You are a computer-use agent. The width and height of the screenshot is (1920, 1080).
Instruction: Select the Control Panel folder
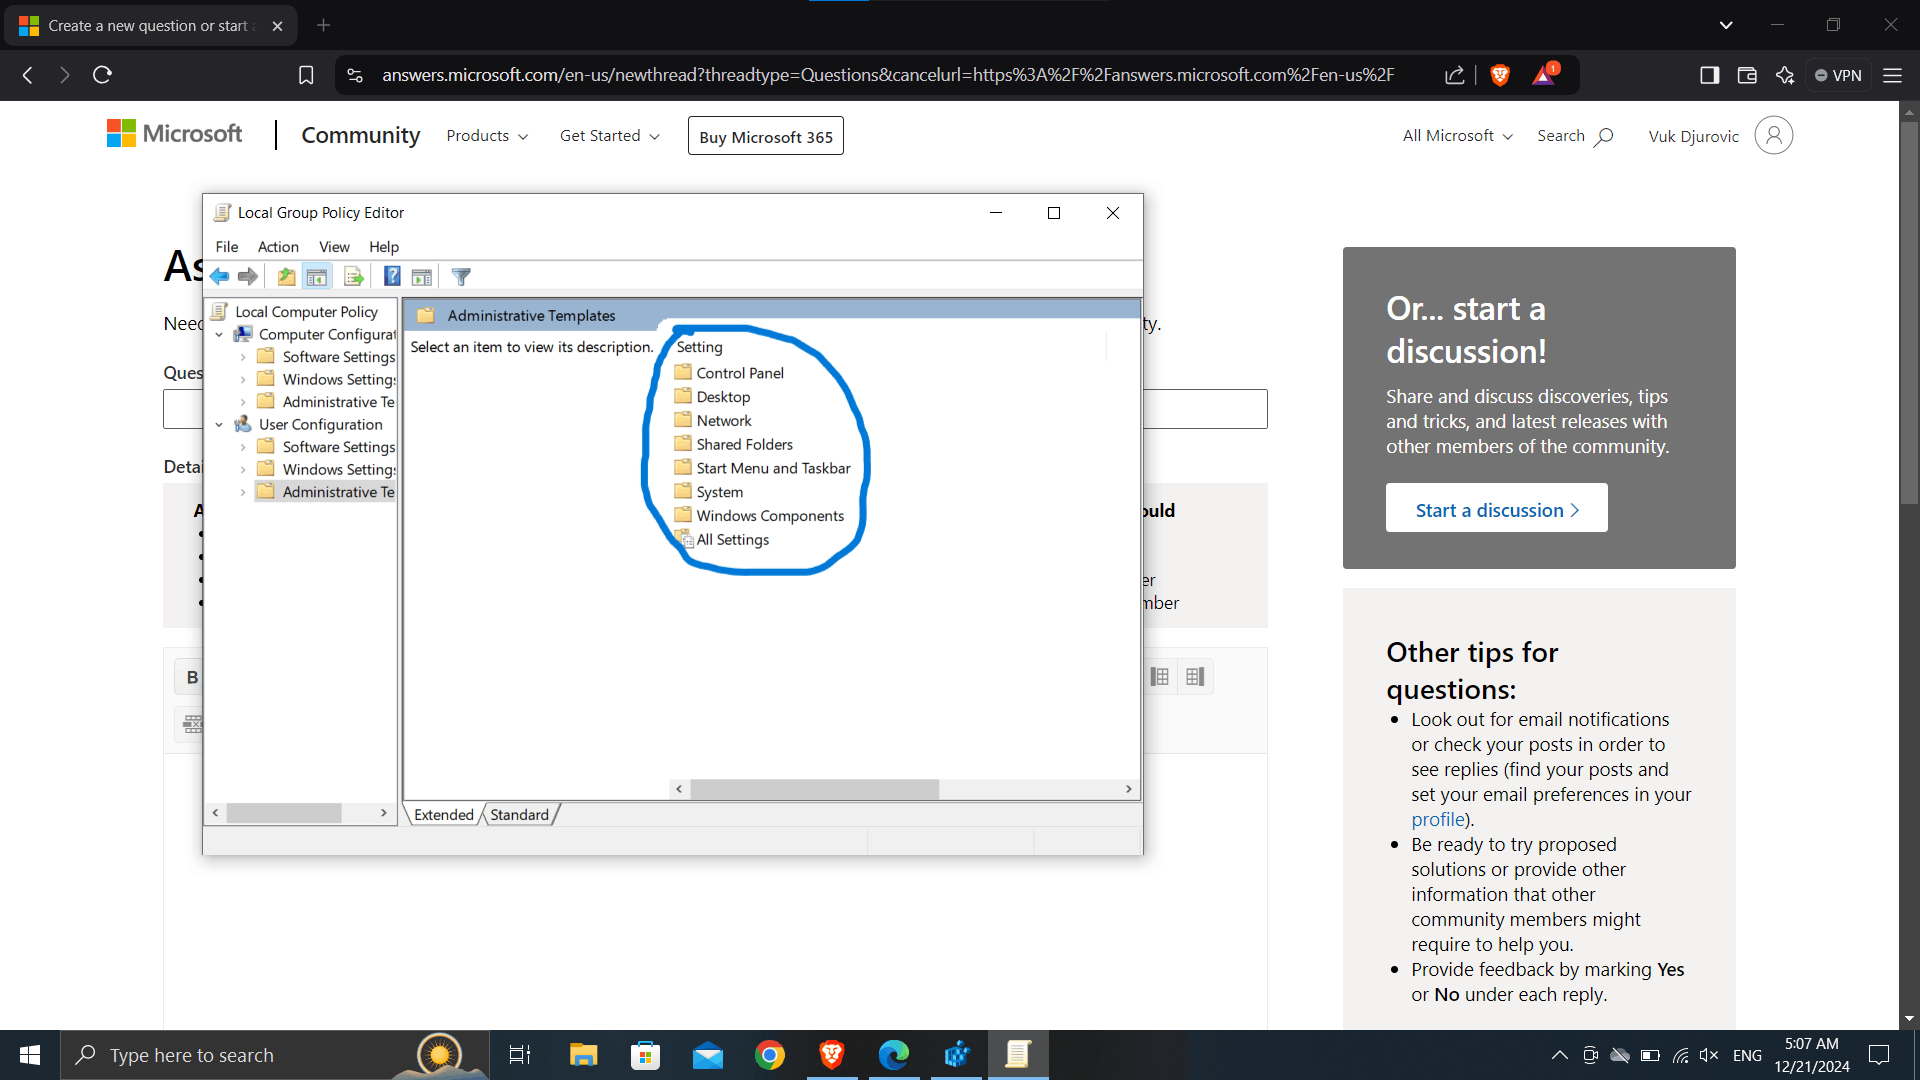click(x=729, y=373)
